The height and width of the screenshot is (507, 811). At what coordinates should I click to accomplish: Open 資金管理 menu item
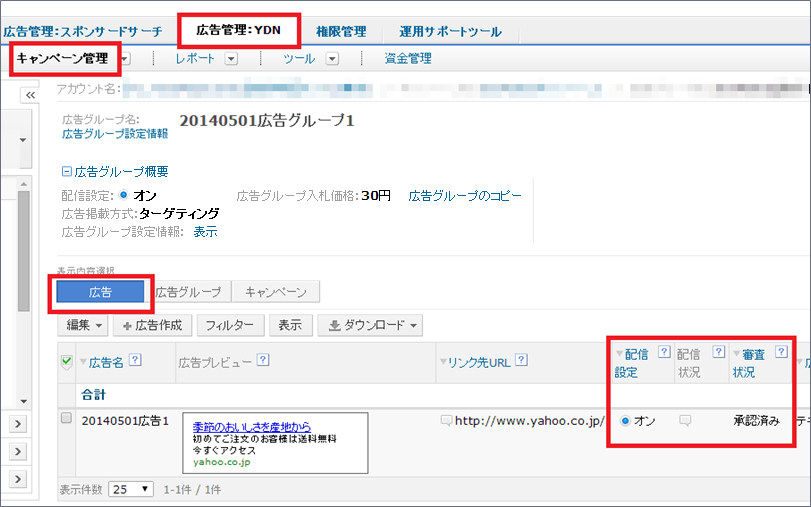(408, 58)
